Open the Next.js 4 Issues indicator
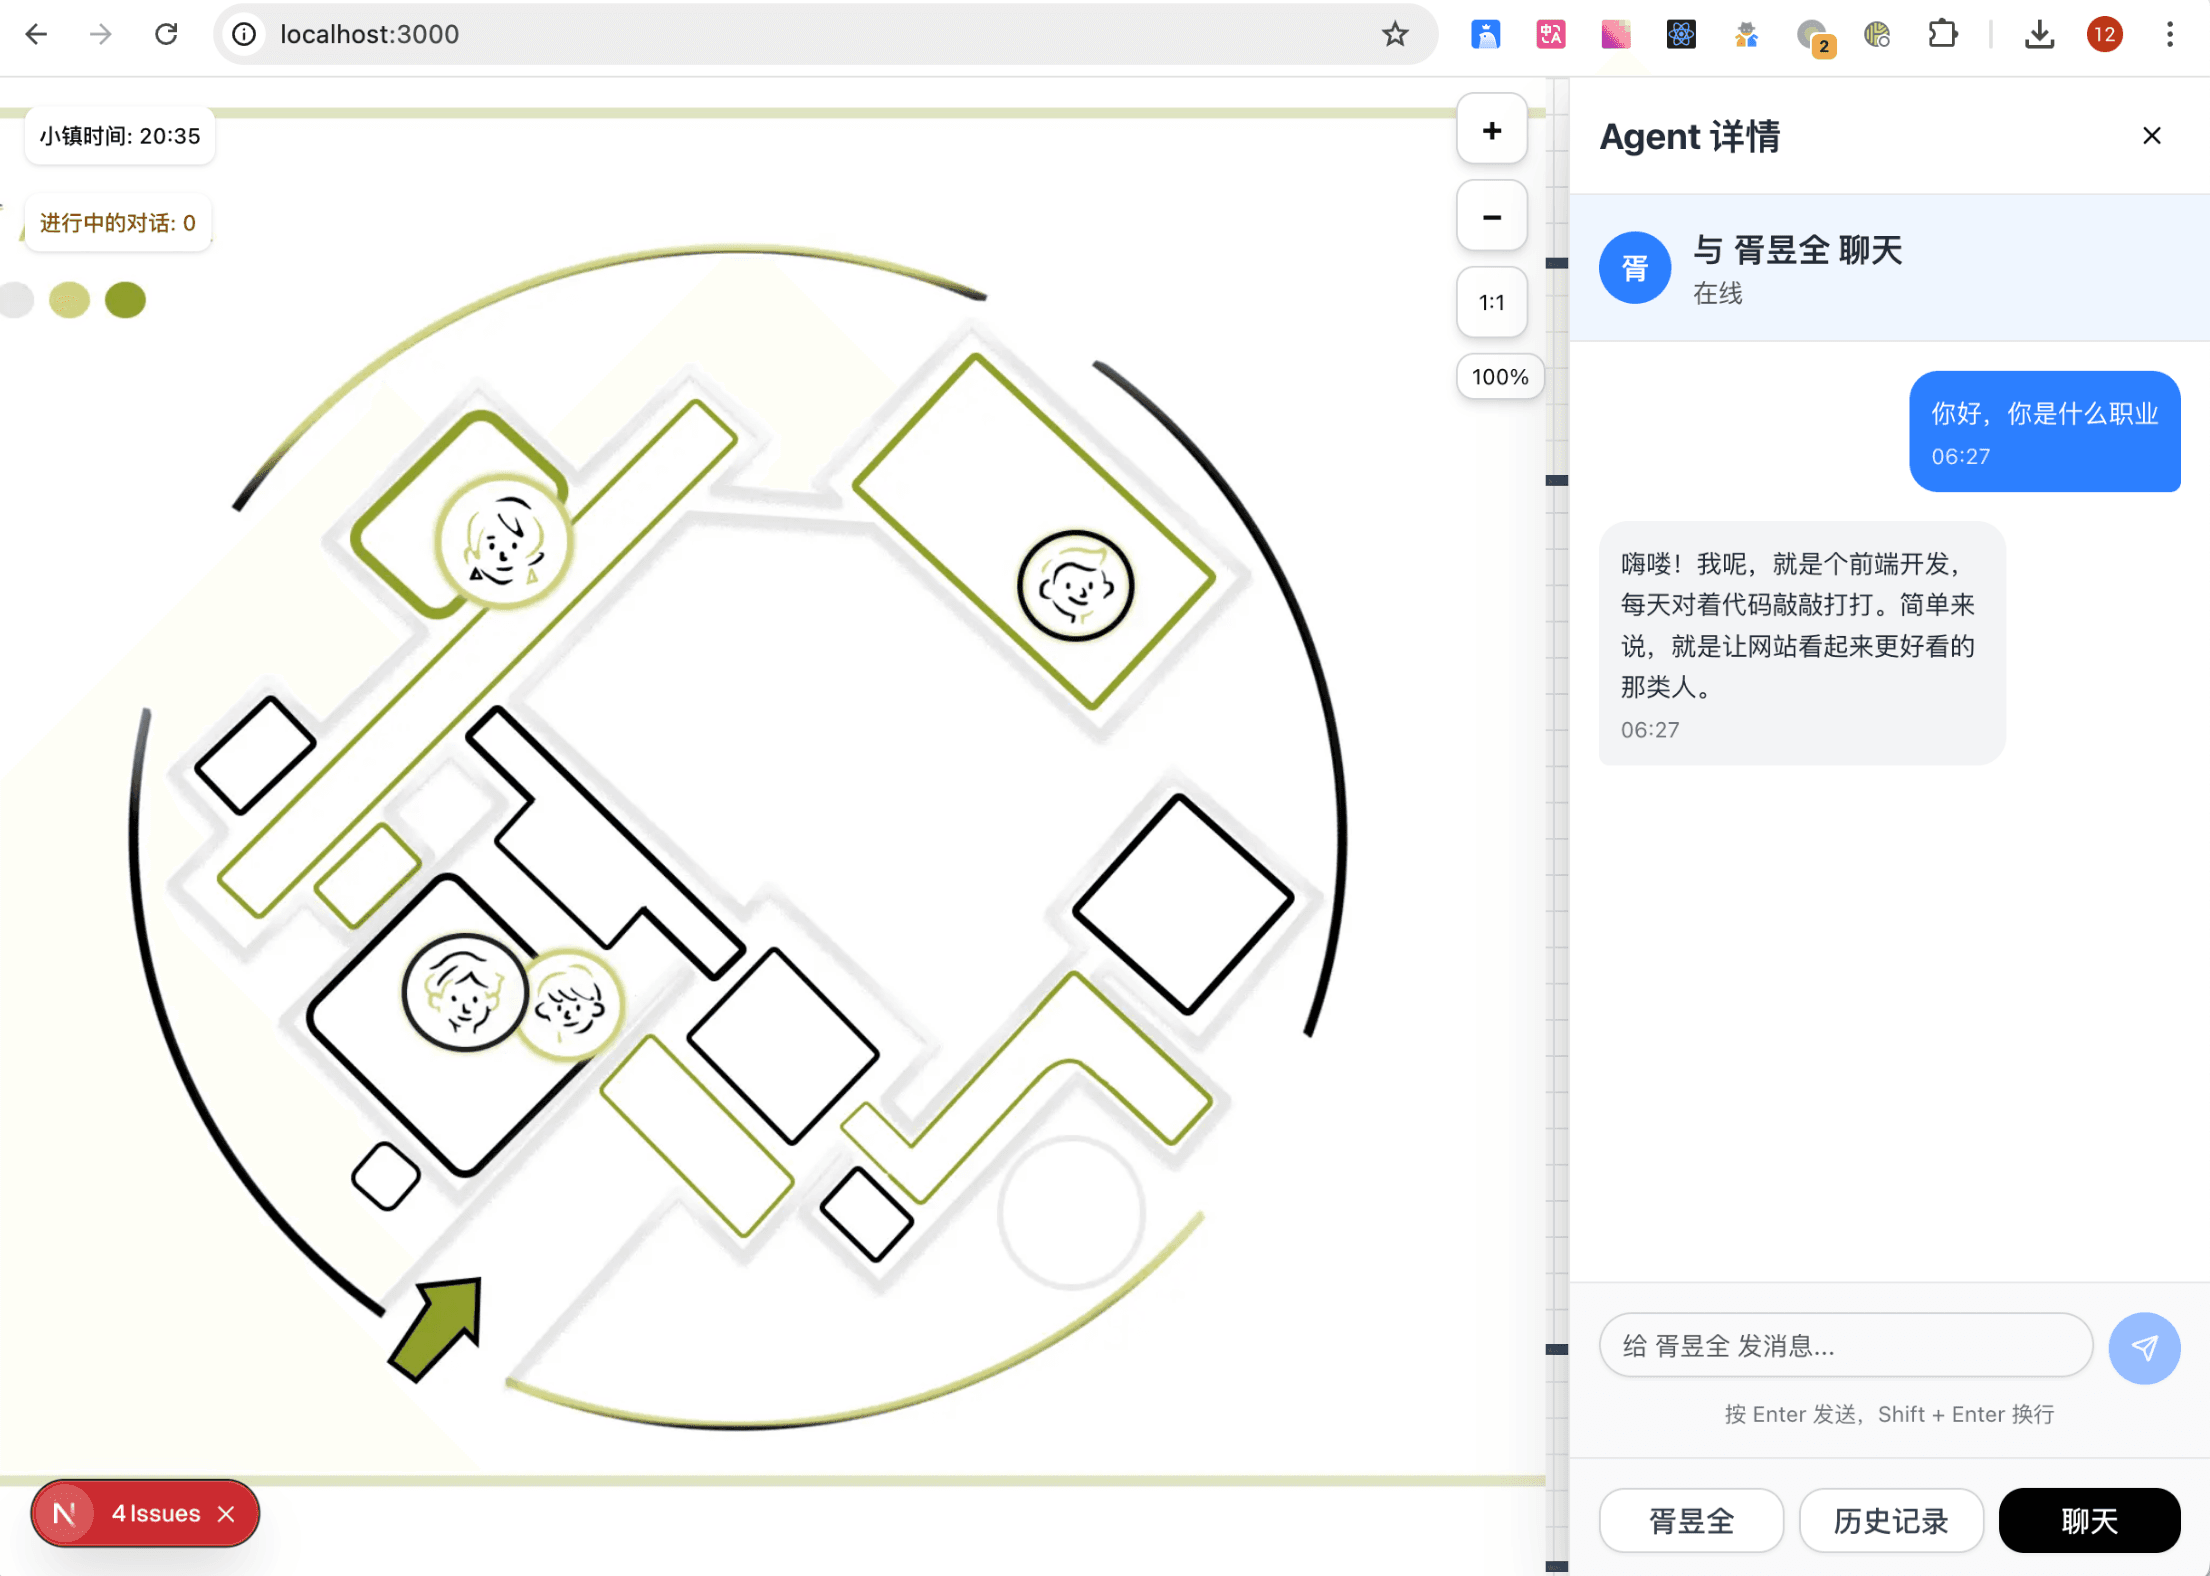The height and width of the screenshot is (1576, 2210). click(x=143, y=1514)
